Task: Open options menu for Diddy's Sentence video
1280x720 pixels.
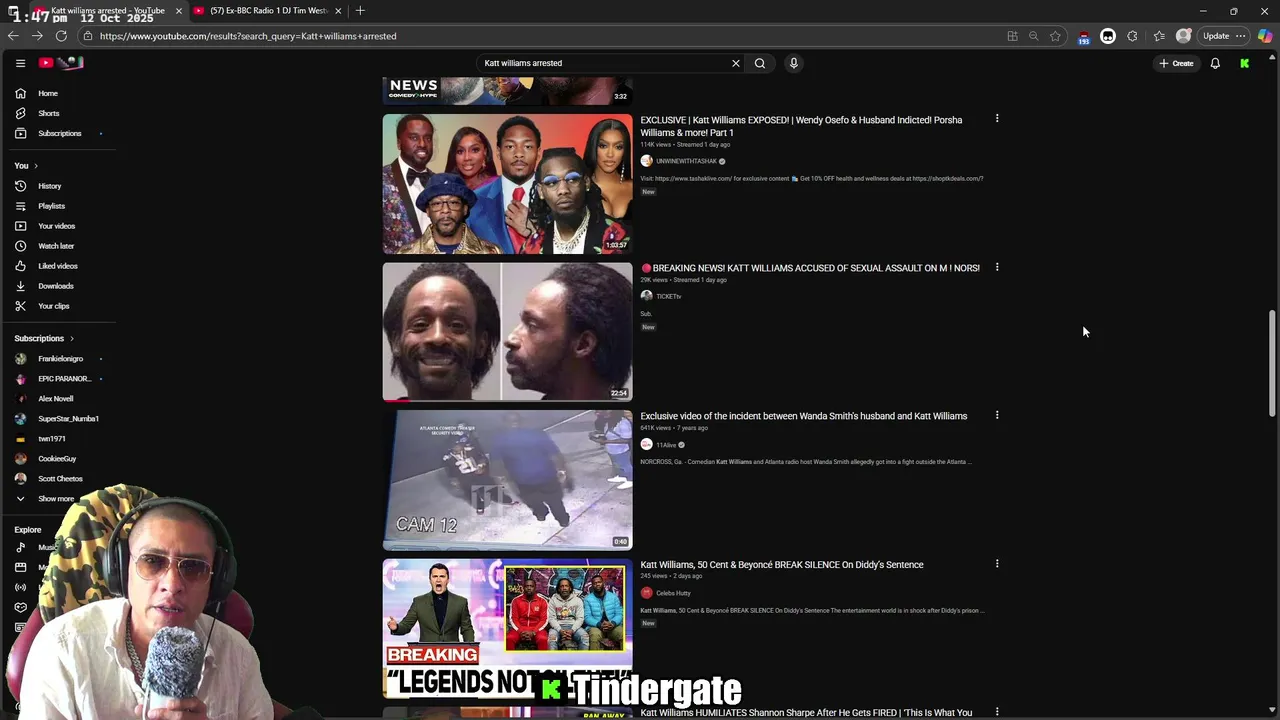Action: [997, 563]
